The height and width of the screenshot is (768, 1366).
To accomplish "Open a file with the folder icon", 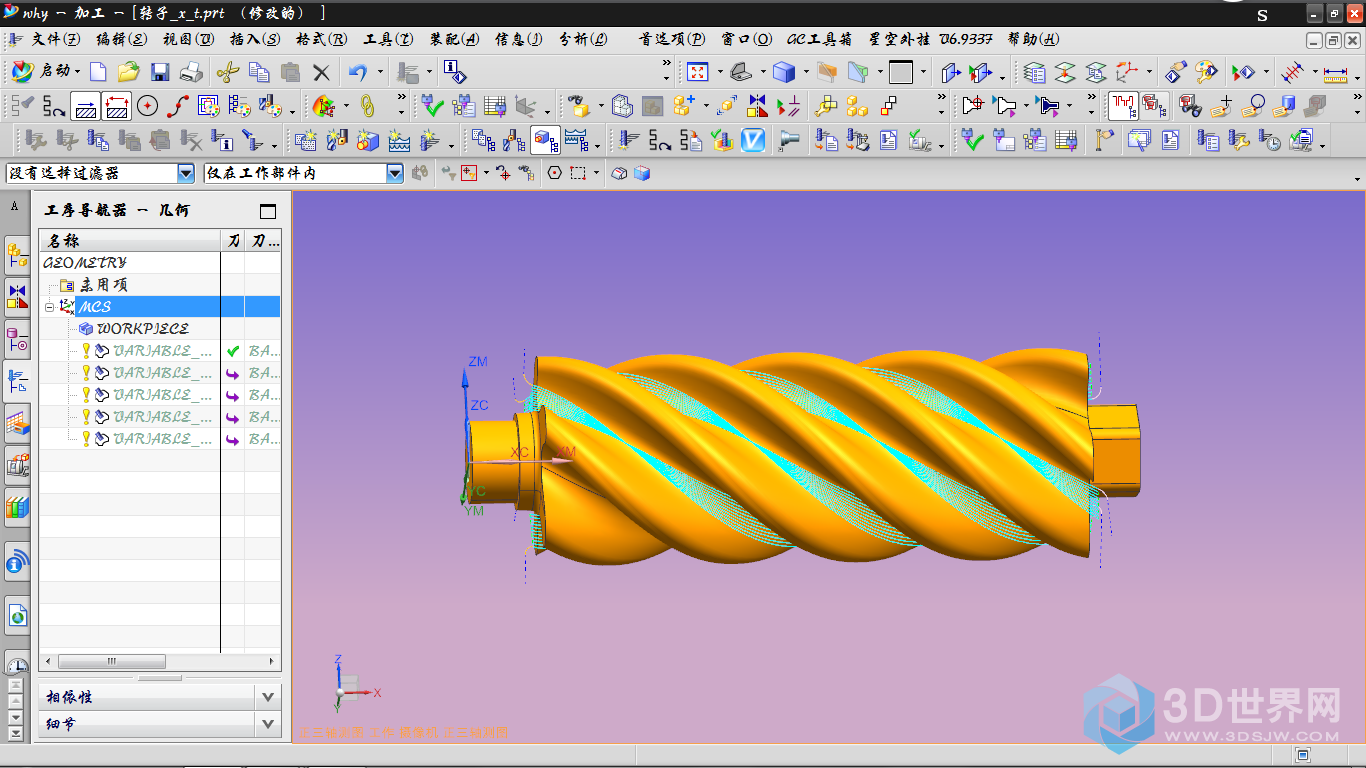I will (128, 72).
